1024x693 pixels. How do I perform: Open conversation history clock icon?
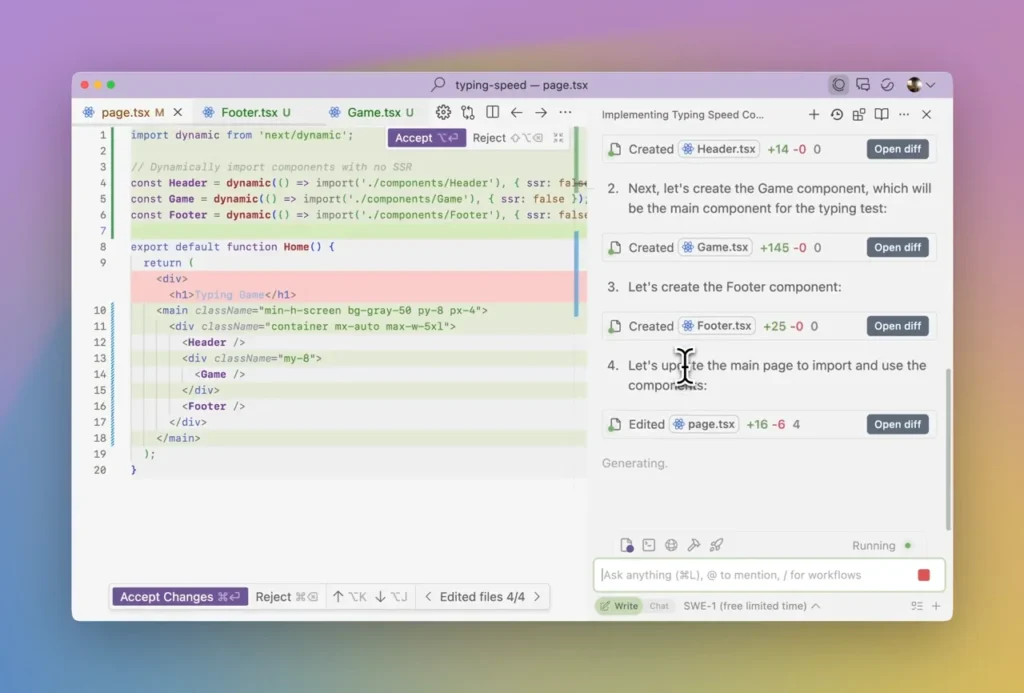(837, 114)
